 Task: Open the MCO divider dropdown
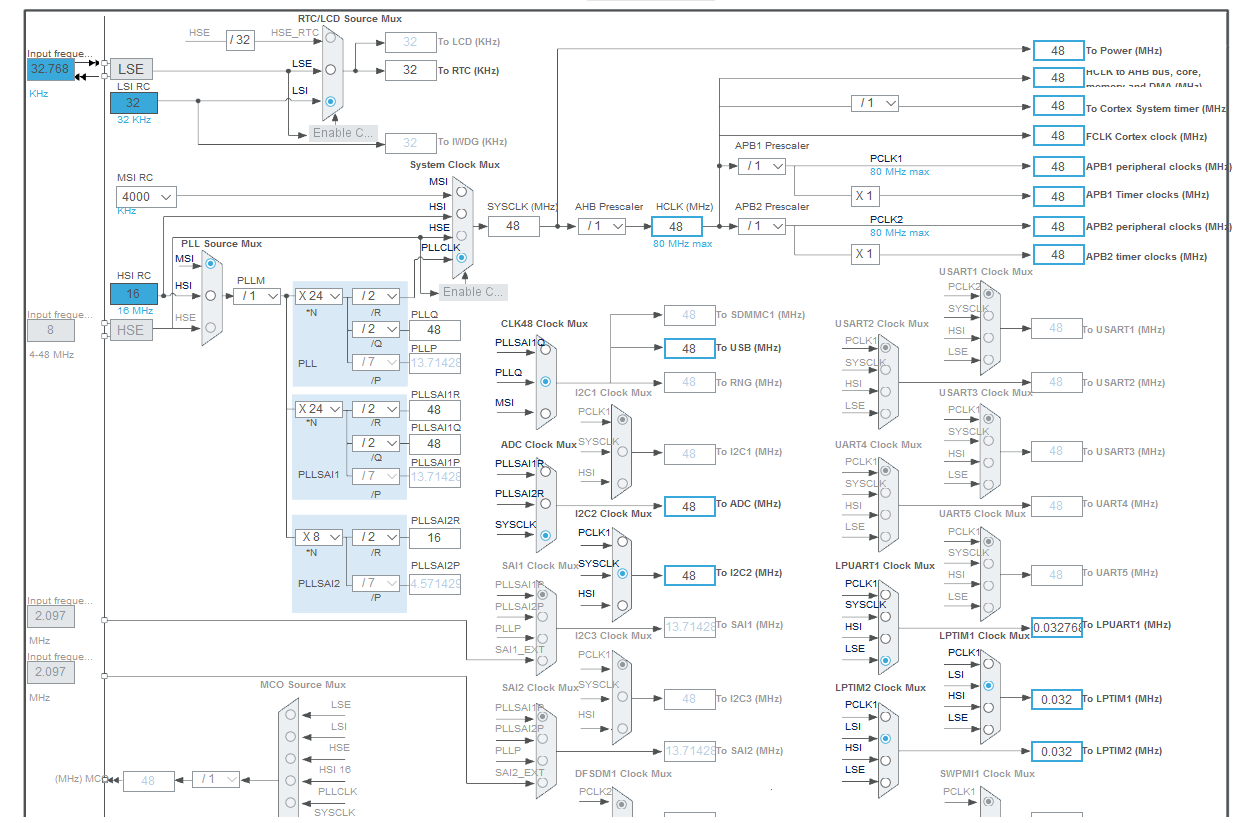pyautogui.click(x=216, y=780)
